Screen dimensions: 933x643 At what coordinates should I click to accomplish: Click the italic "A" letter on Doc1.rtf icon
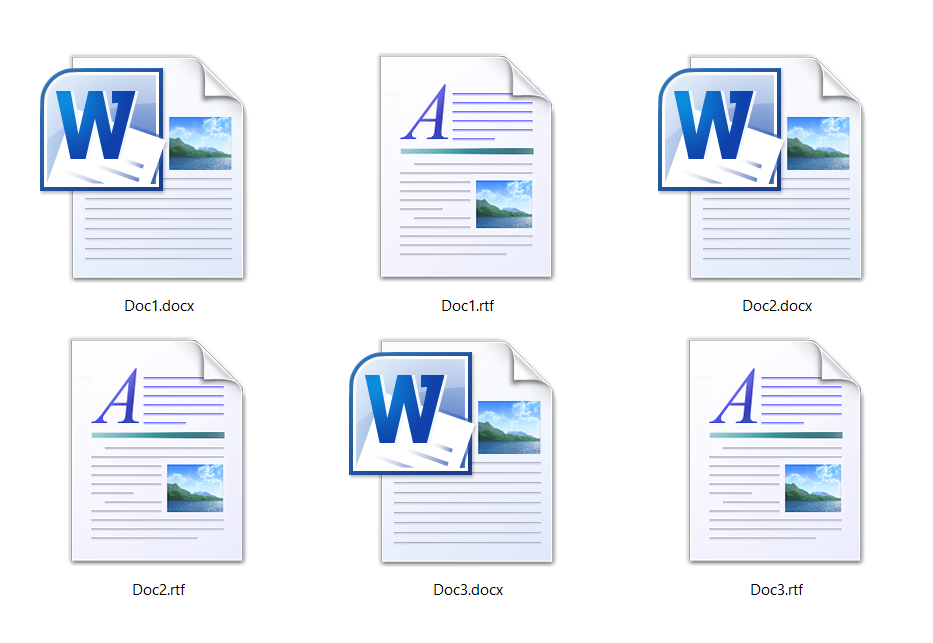point(426,113)
